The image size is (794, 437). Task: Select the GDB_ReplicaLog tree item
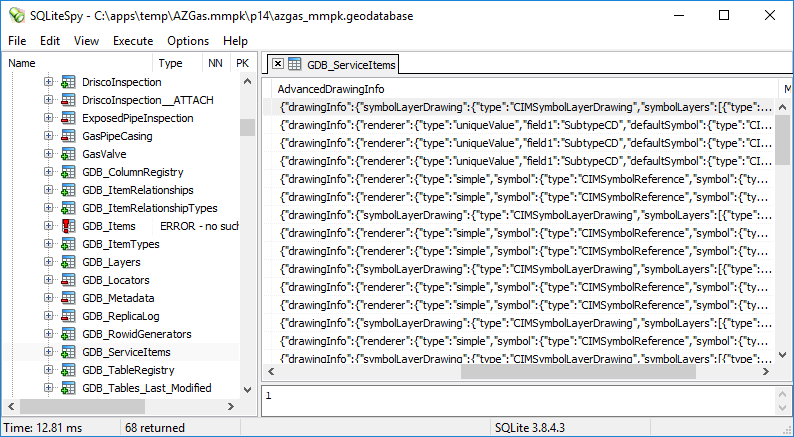[x=121, y=316]
